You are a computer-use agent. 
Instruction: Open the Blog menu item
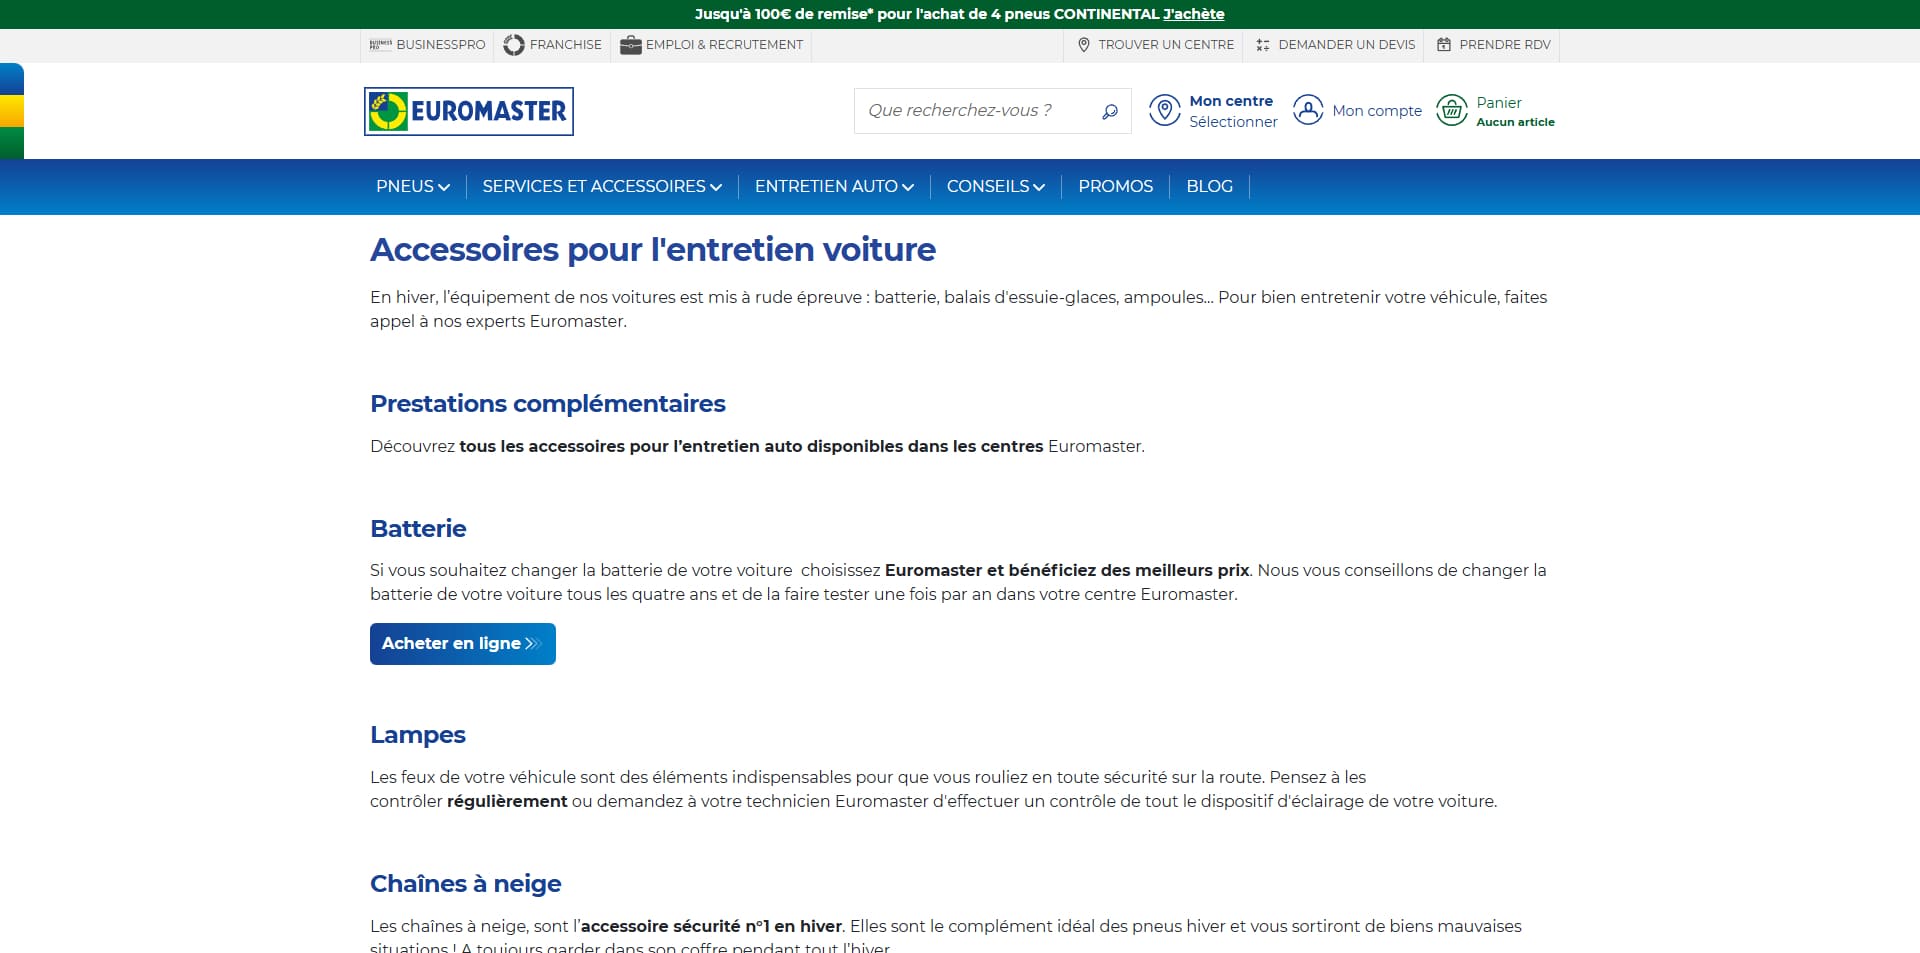coord(1209,186)
